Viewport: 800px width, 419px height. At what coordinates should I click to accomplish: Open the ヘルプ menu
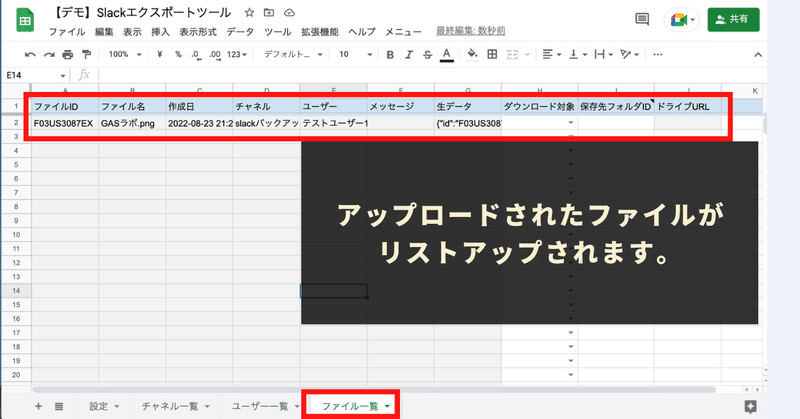pos(362,32)
